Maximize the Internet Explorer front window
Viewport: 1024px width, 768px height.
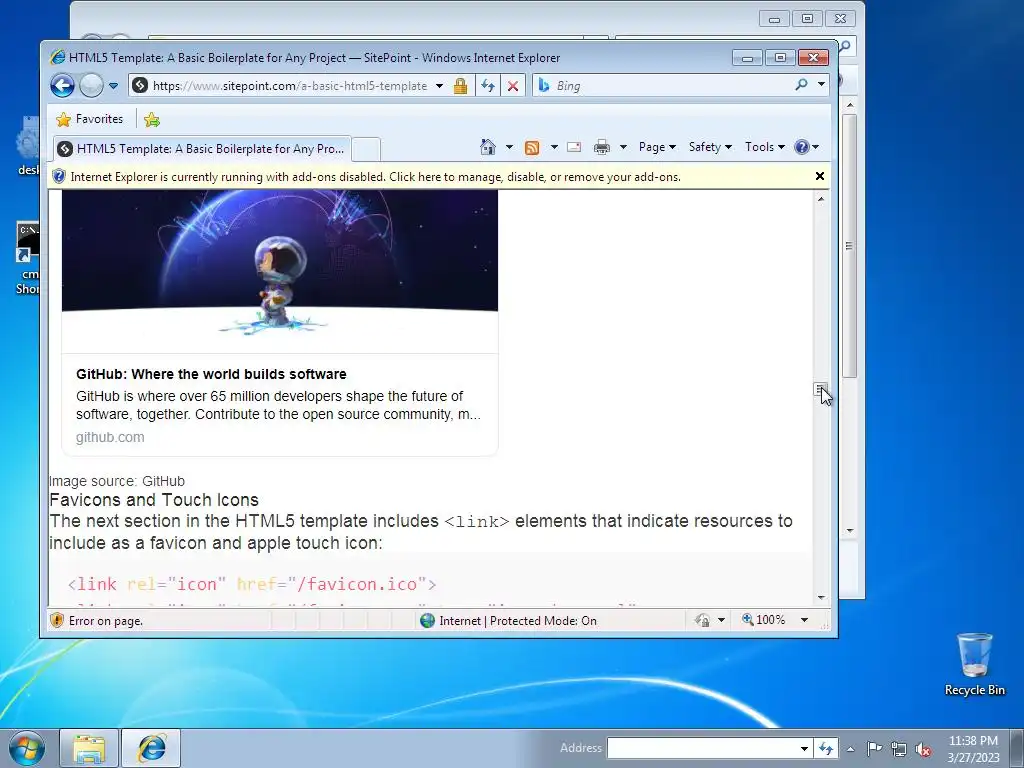(780, 58)
